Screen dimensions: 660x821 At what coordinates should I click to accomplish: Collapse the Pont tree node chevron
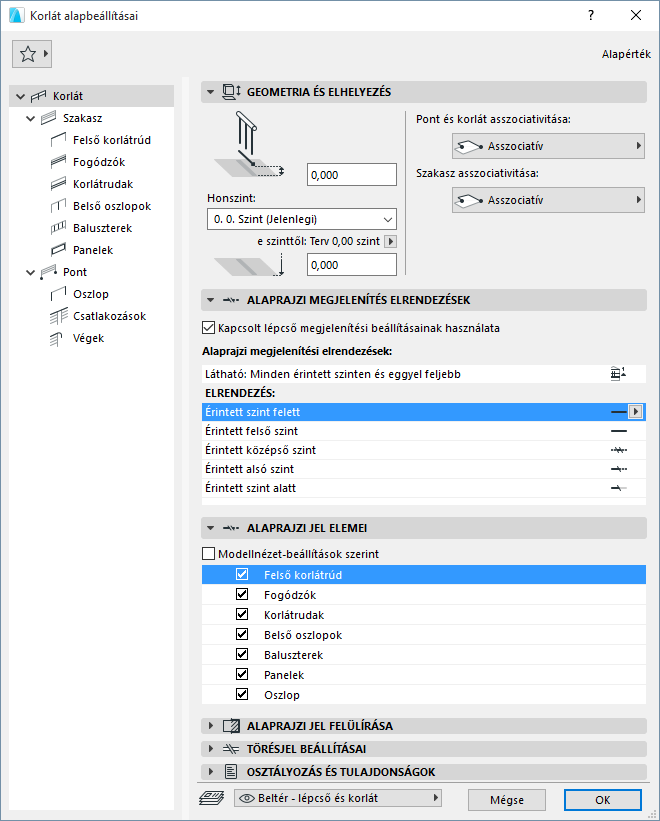coord(31,272)
